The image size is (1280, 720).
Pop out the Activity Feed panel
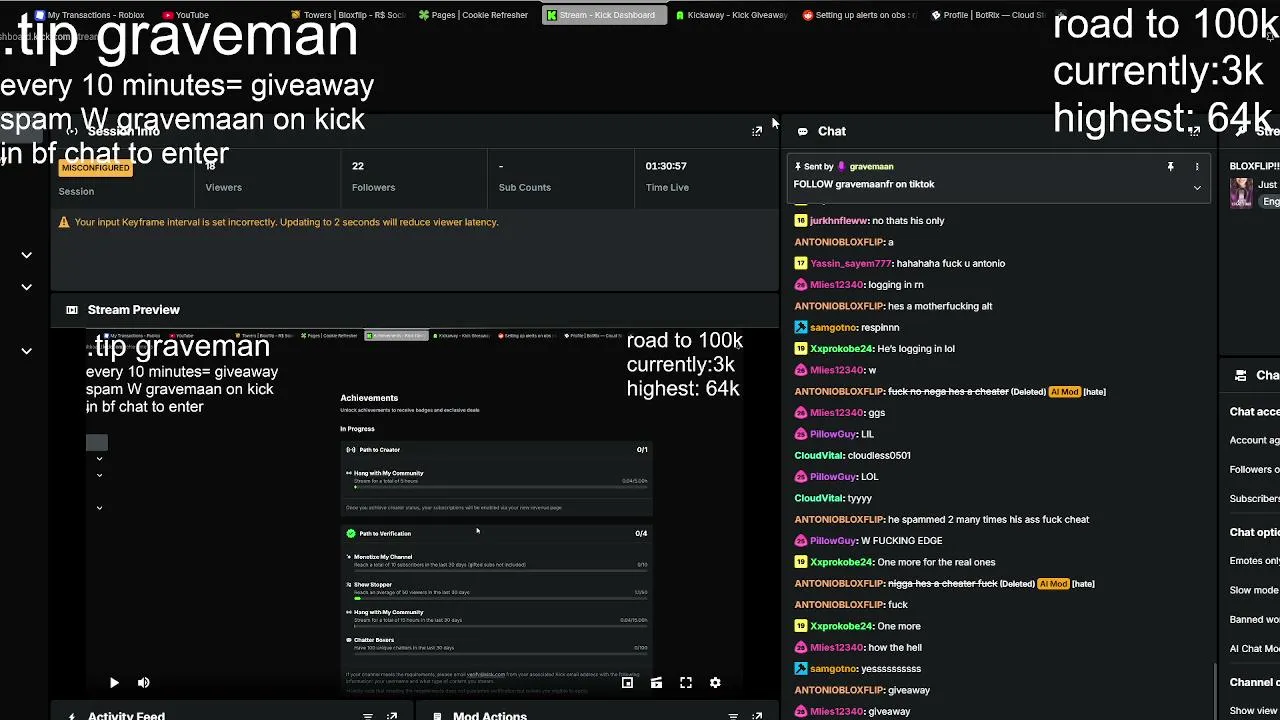pos(392,716)
